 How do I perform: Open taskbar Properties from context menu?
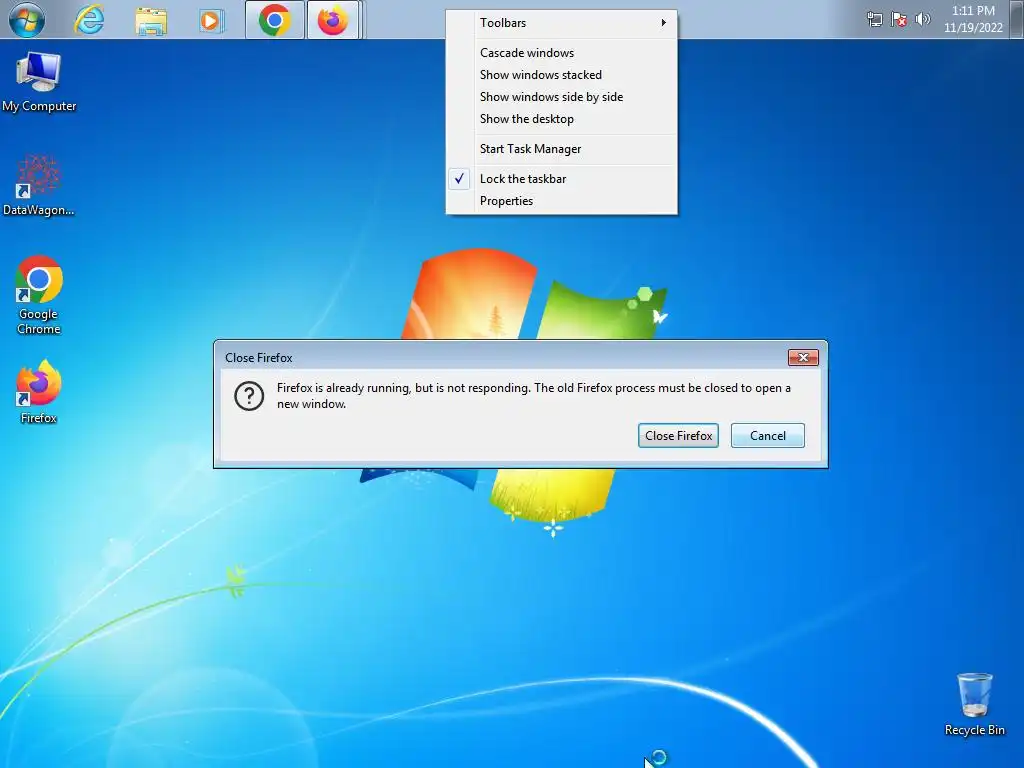[562, 201]
